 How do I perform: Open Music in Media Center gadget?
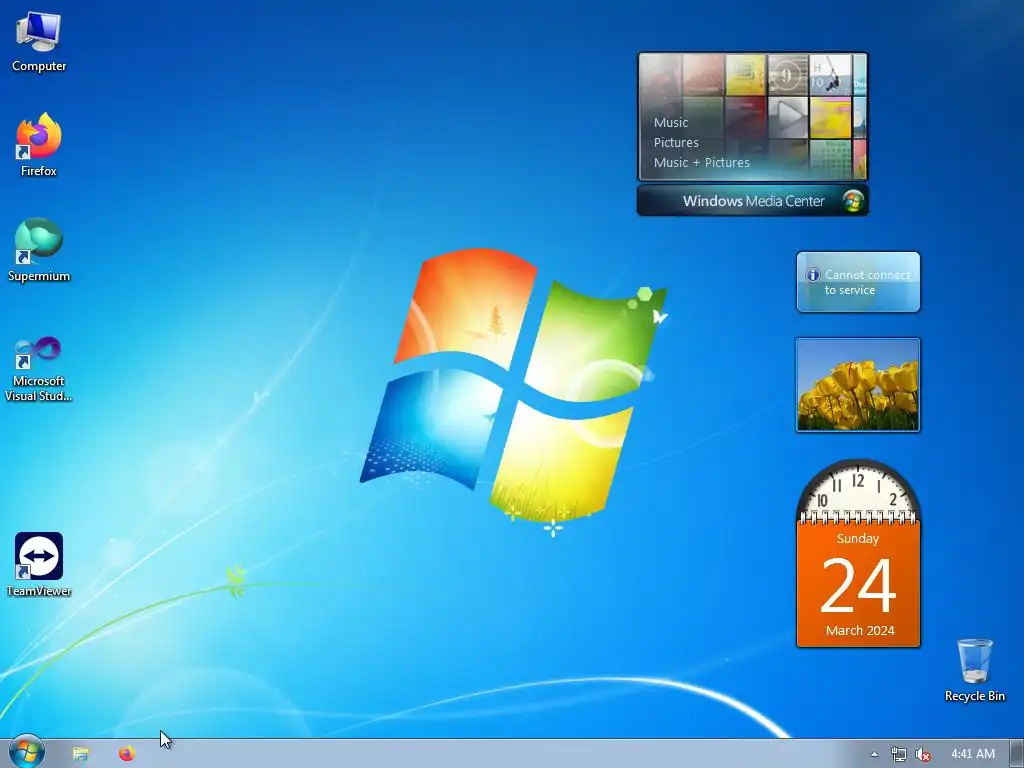[671, 122]
